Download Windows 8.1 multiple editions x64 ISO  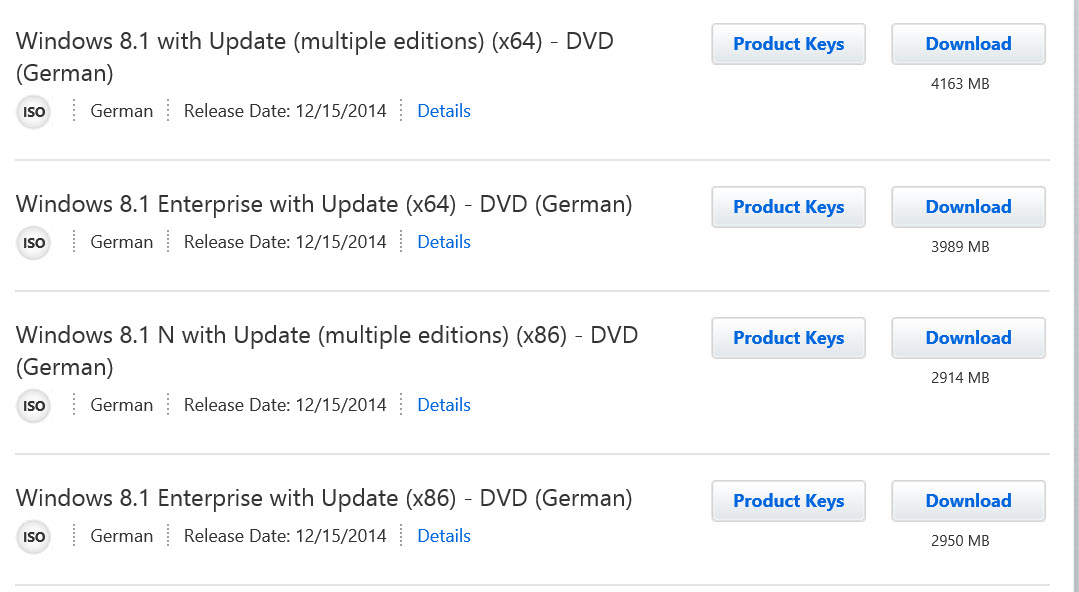pyautogui.click(x=968, y=44)
